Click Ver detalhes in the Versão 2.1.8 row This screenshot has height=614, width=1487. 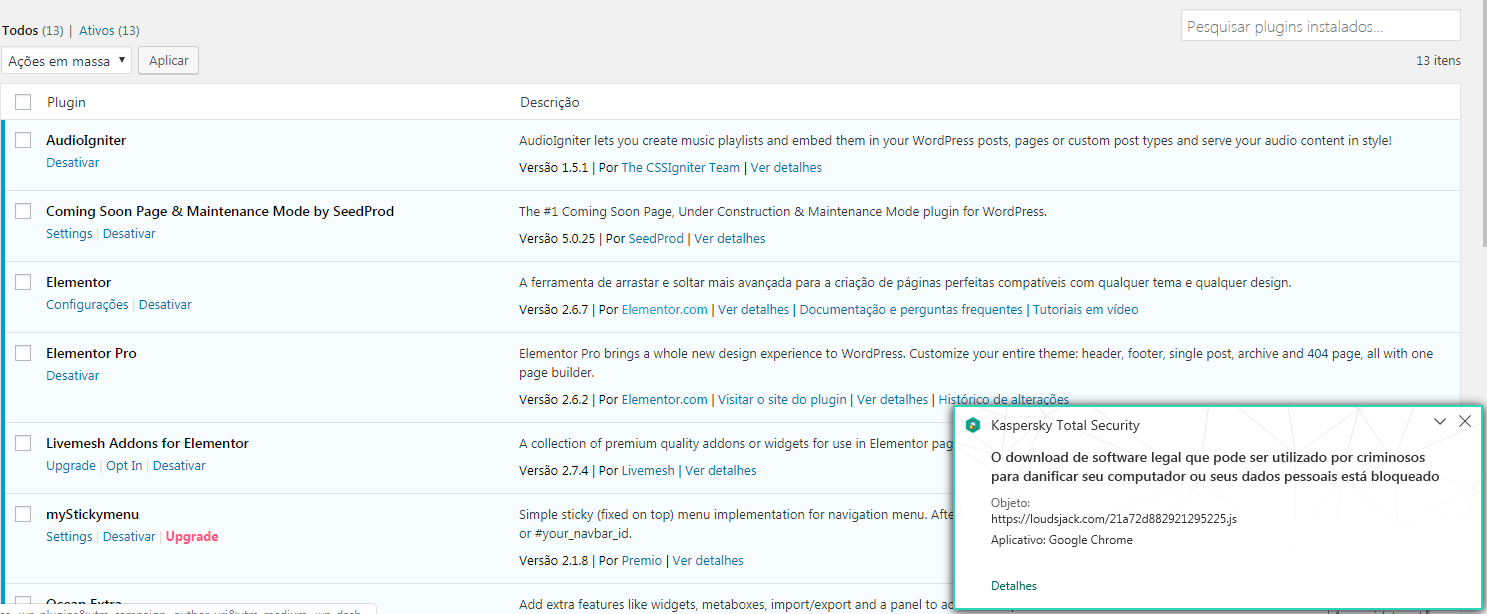(x=708, y=561)
